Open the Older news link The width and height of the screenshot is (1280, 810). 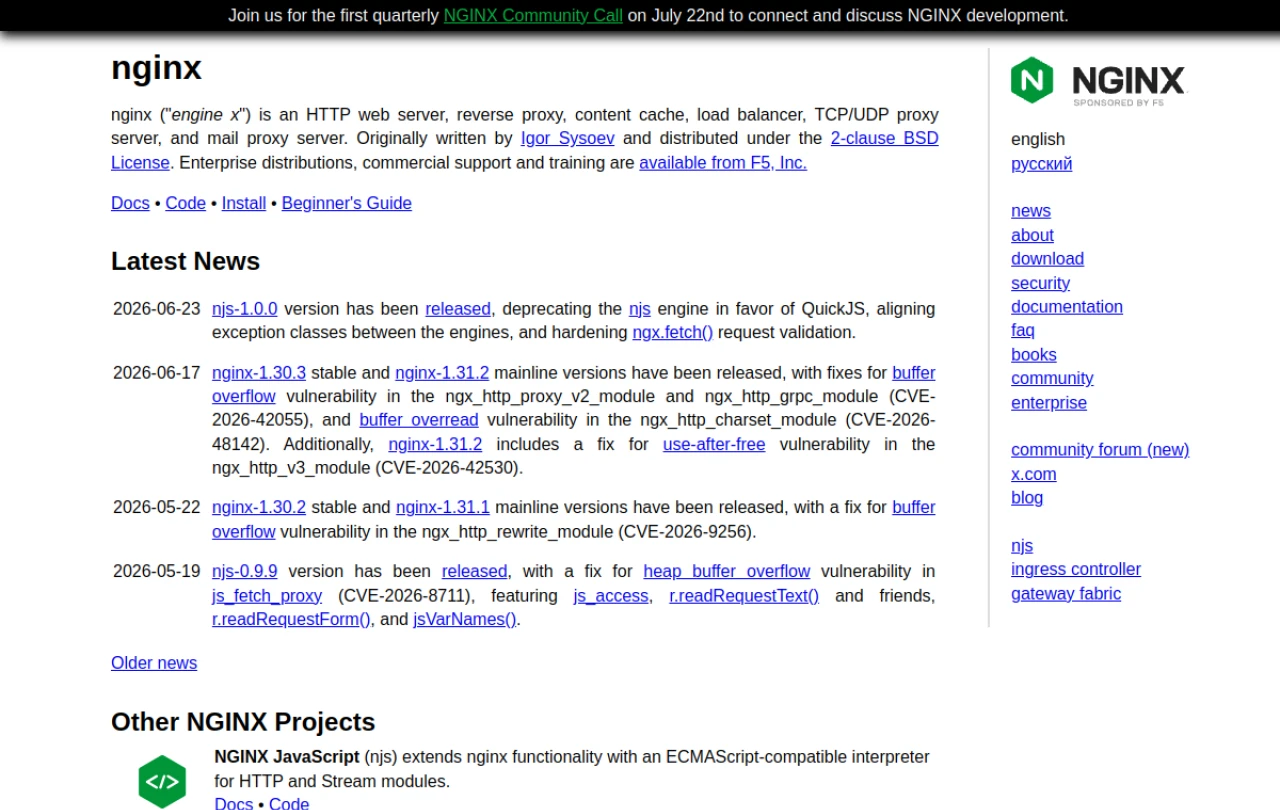[154, 663]
